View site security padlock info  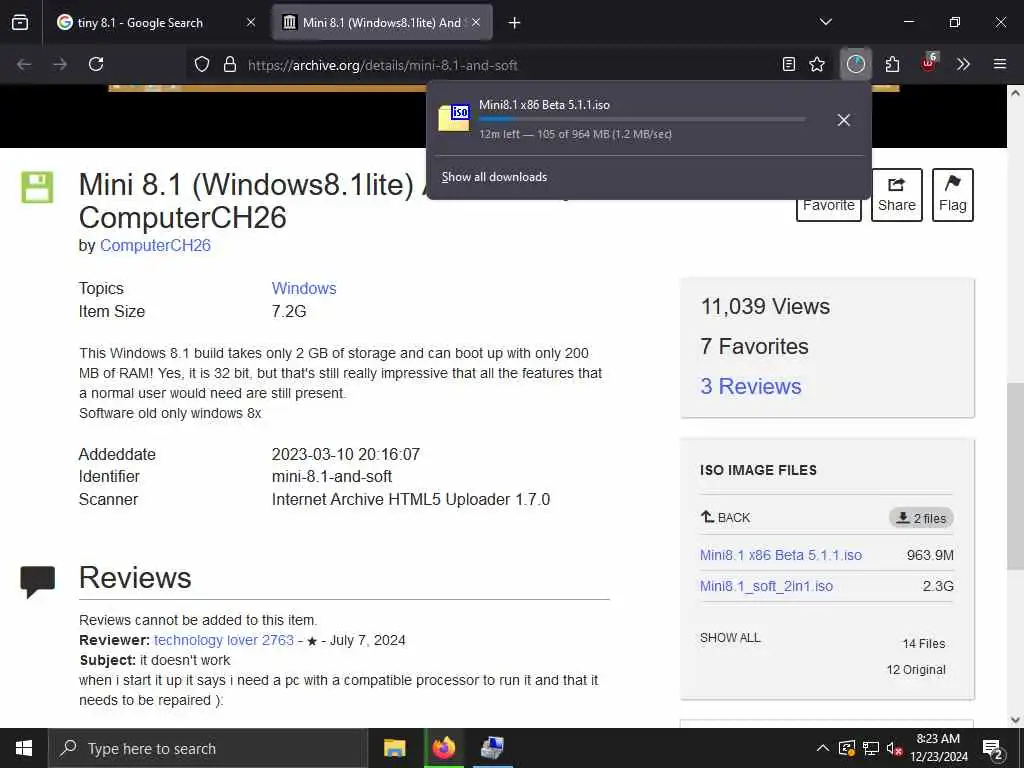[x=229, y=64]
